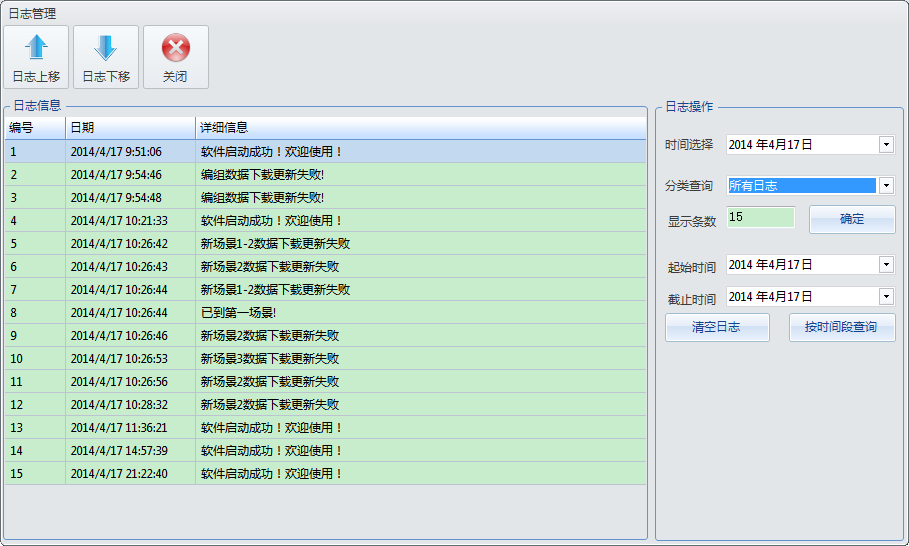Click the 显示条数 input field
Screen dimensions: 909x546
[x=760, y=217]
